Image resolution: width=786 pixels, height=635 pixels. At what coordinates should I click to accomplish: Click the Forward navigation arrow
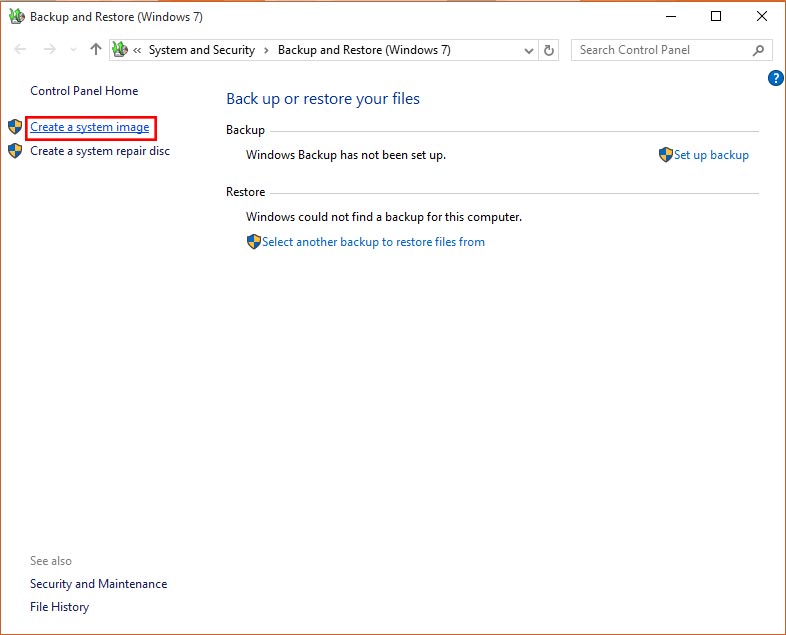pyautogui.click(x=48, y=50)
